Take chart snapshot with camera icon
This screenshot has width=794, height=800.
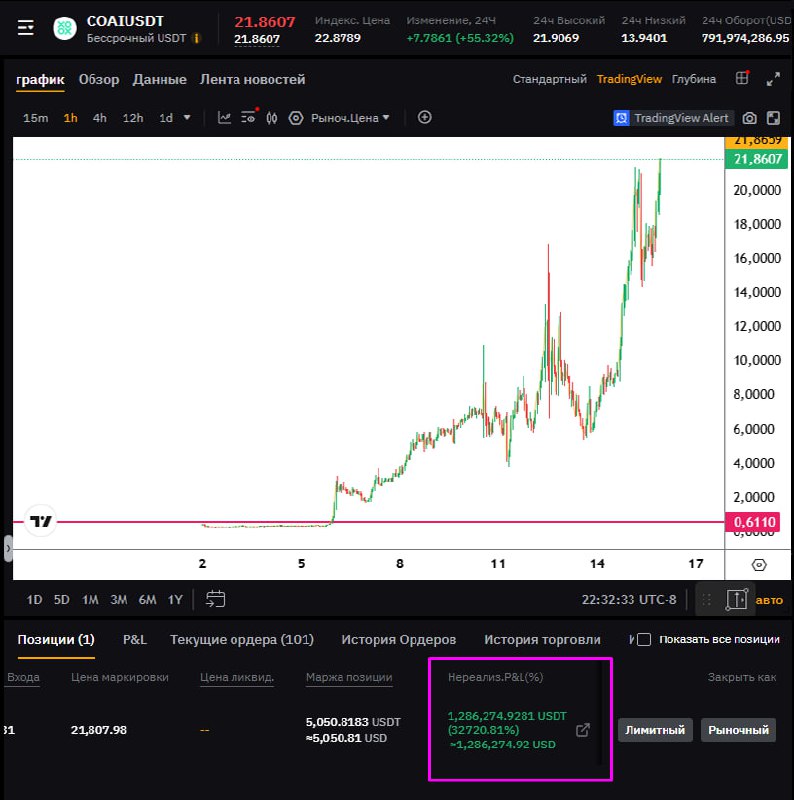(749, 118)
